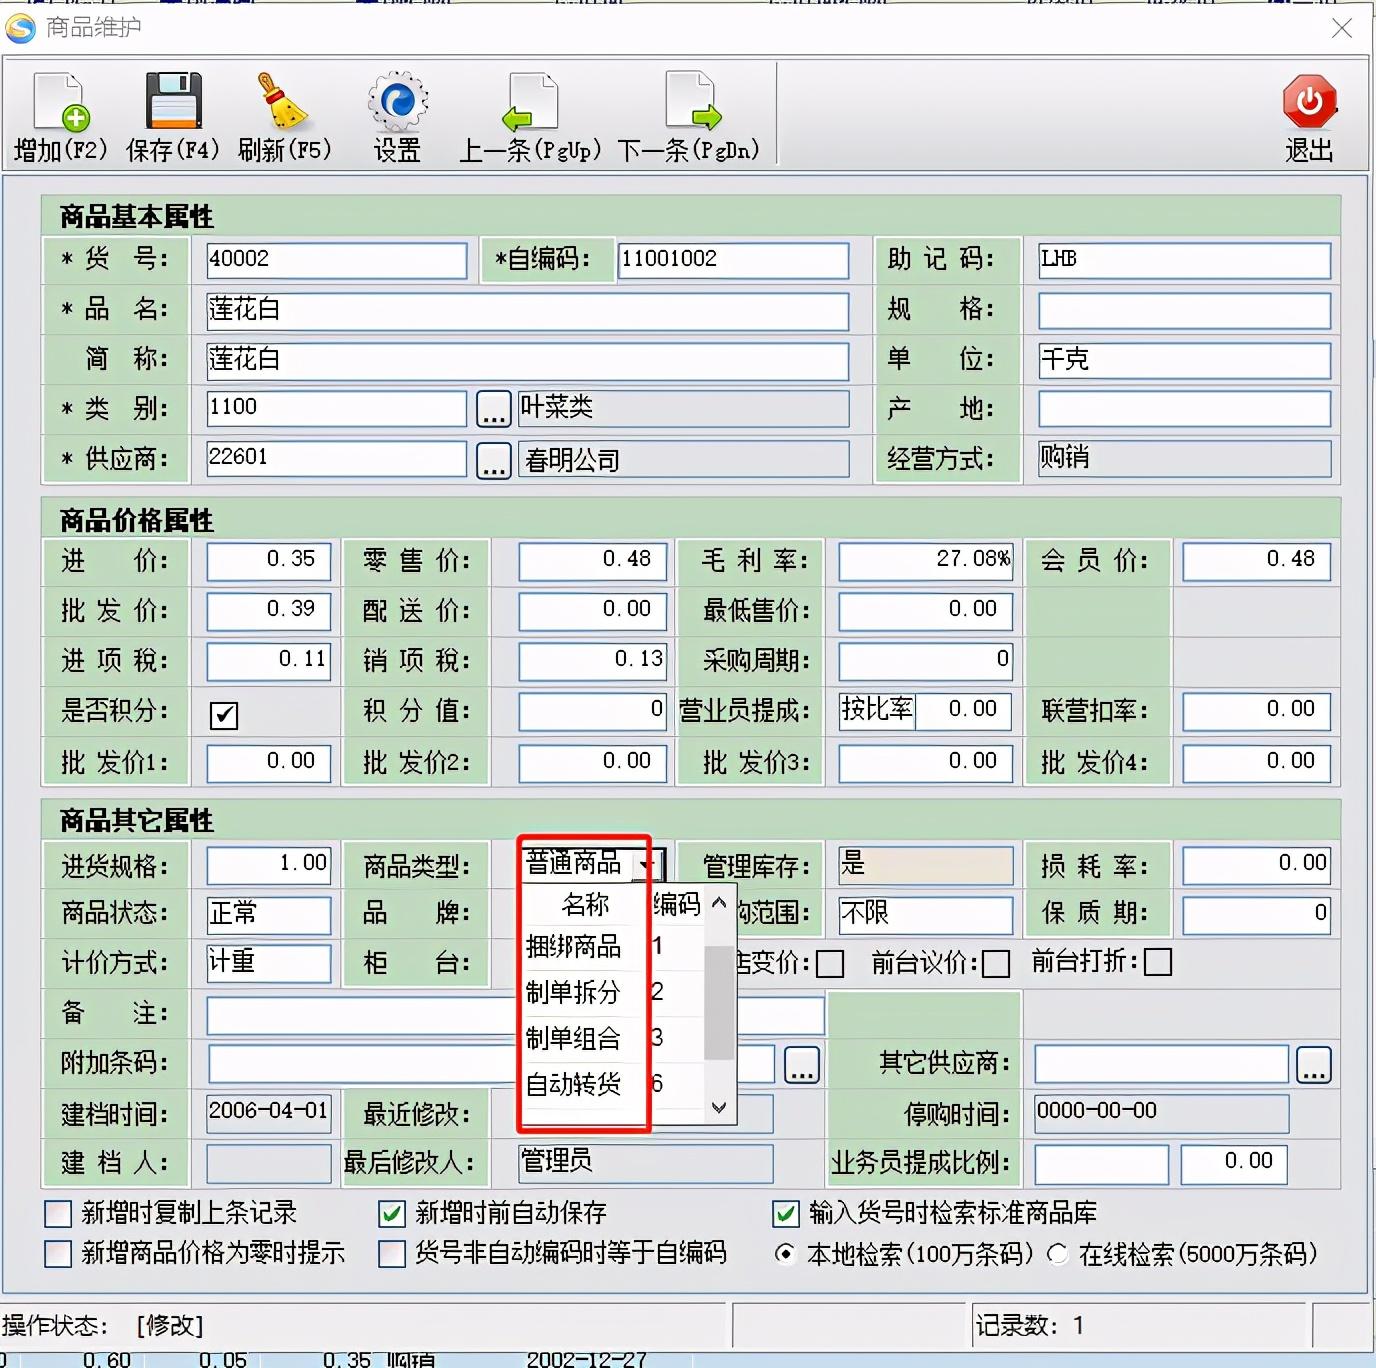Go to previous record 上一条(PgUp)
Screen dimensions: 1376x1368
point(530,102)
